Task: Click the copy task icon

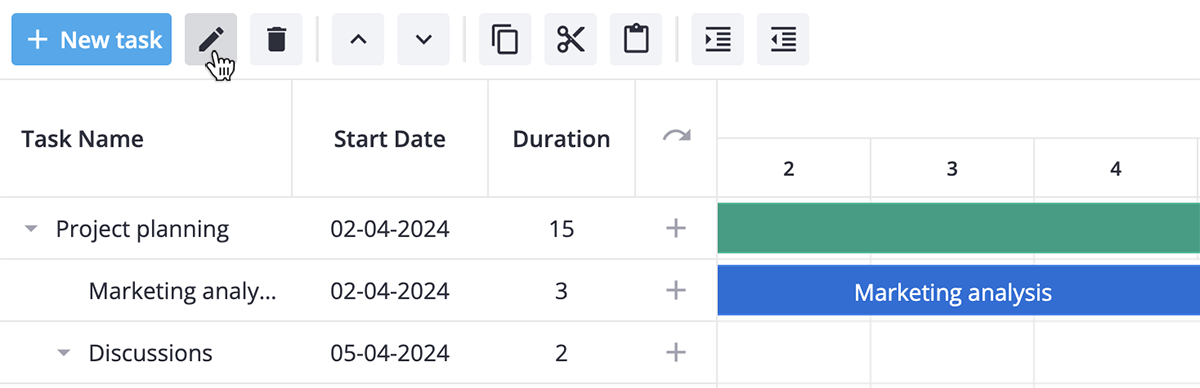Action: 505,40
